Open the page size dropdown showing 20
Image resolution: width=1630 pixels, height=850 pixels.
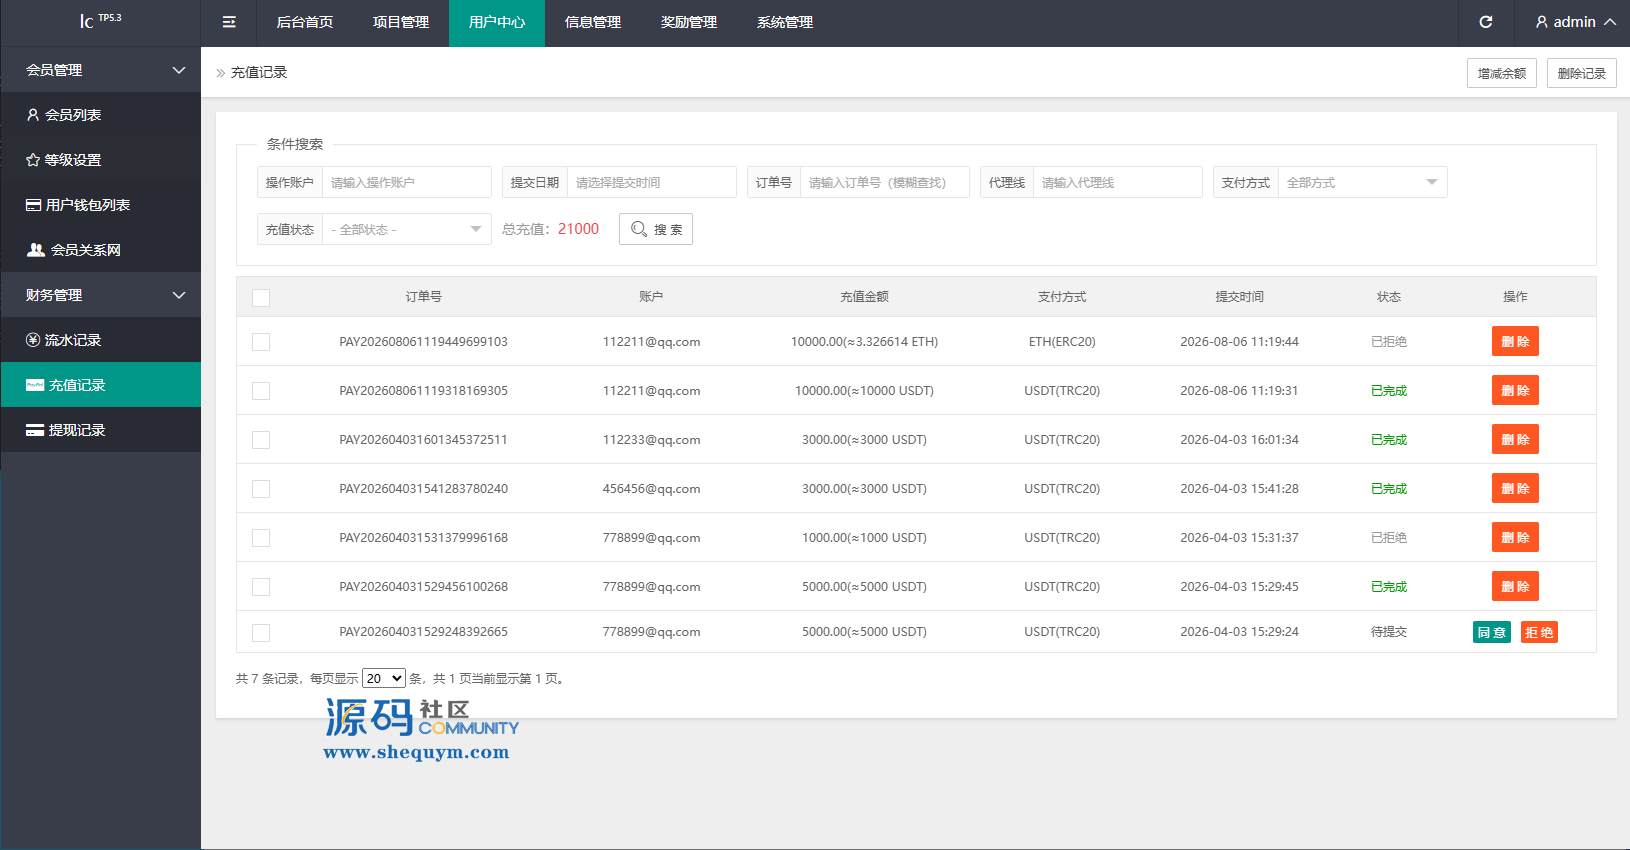point(384,678)
